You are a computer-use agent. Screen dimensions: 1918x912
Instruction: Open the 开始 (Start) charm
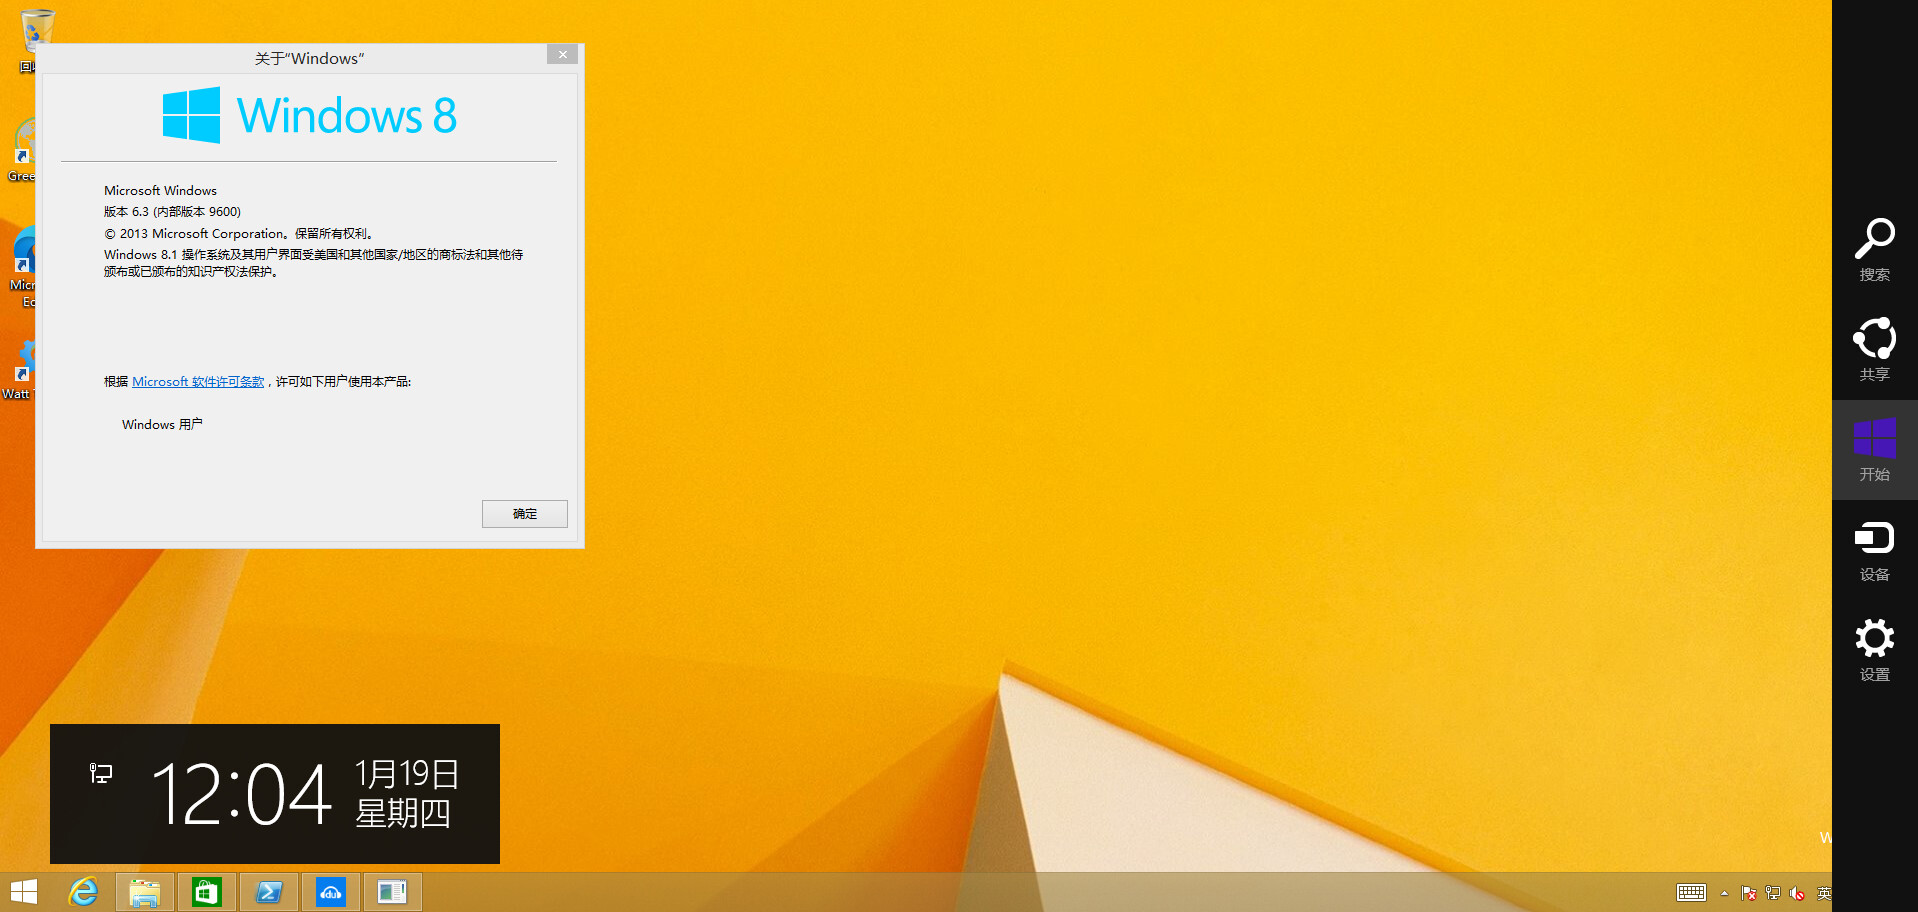pos(1874,450)
